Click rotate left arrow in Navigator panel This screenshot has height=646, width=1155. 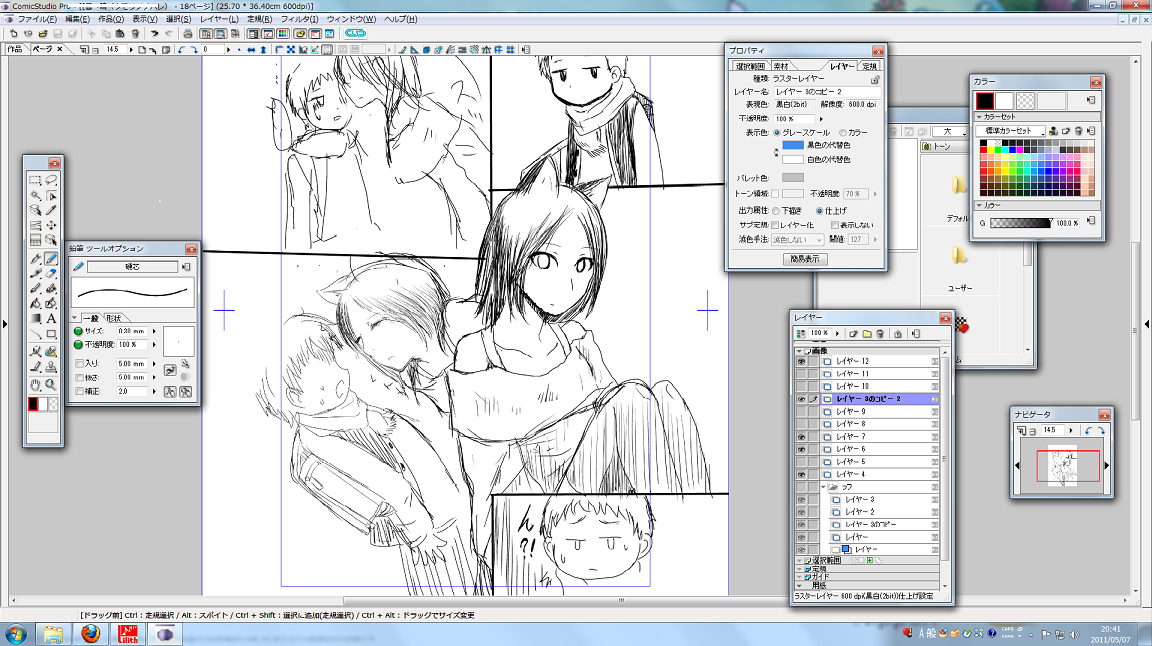point(1088,430)
